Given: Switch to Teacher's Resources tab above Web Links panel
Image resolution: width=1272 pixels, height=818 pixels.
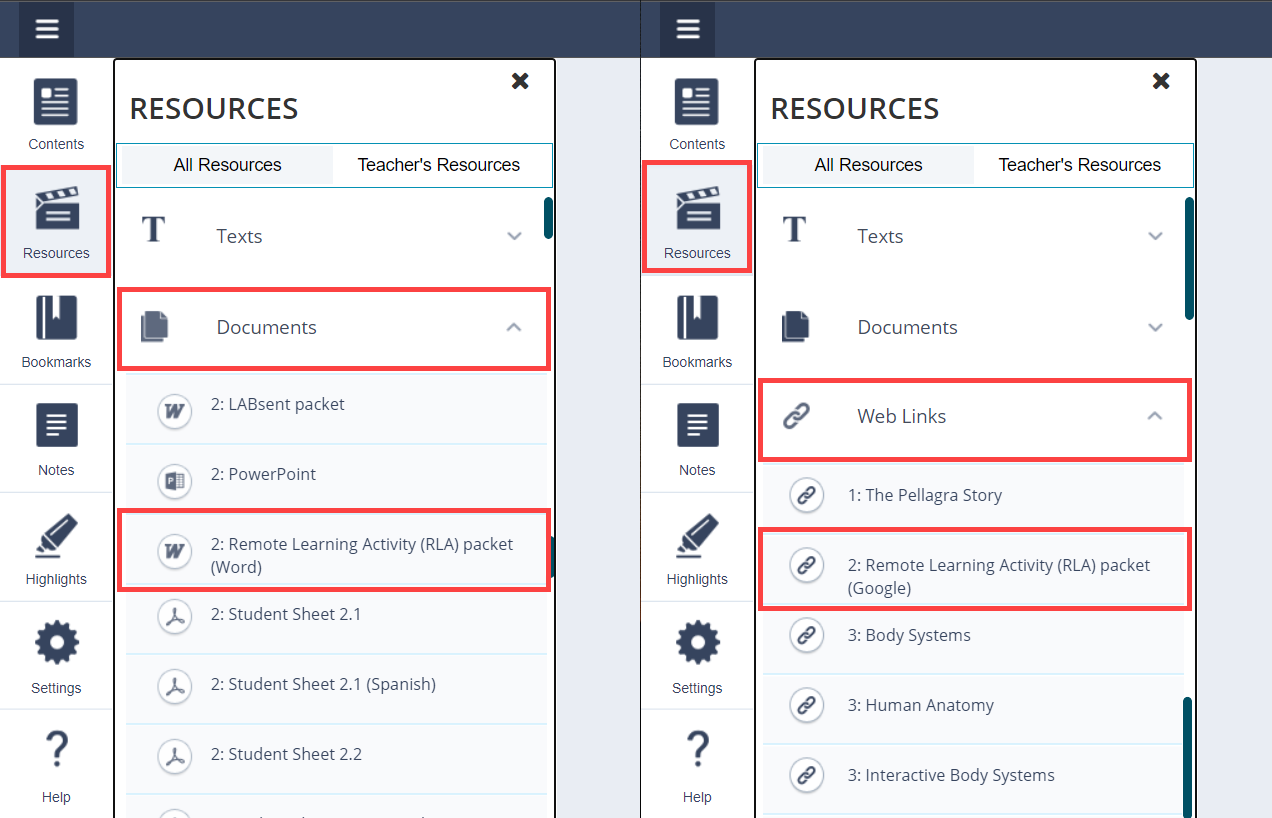Looking at the screenshot, I should [x=1079, y=165].
